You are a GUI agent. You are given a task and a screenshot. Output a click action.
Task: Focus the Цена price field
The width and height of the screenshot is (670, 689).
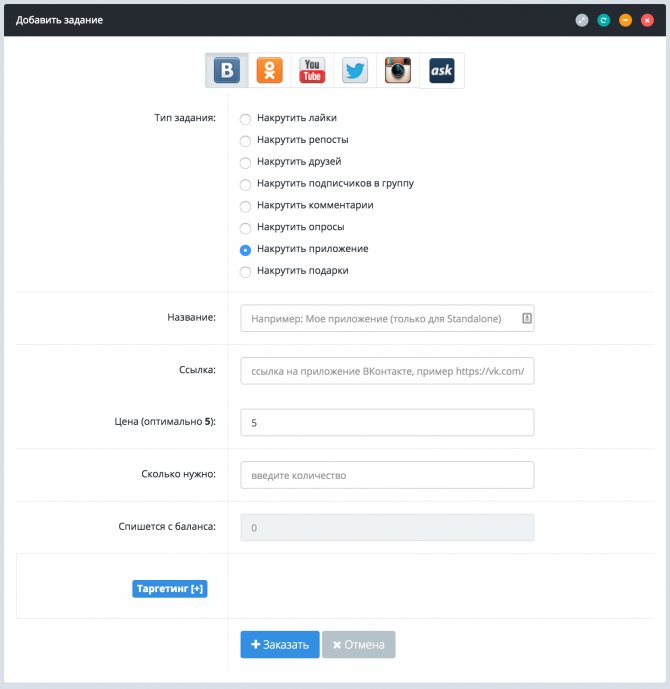[x=387, y=422]
